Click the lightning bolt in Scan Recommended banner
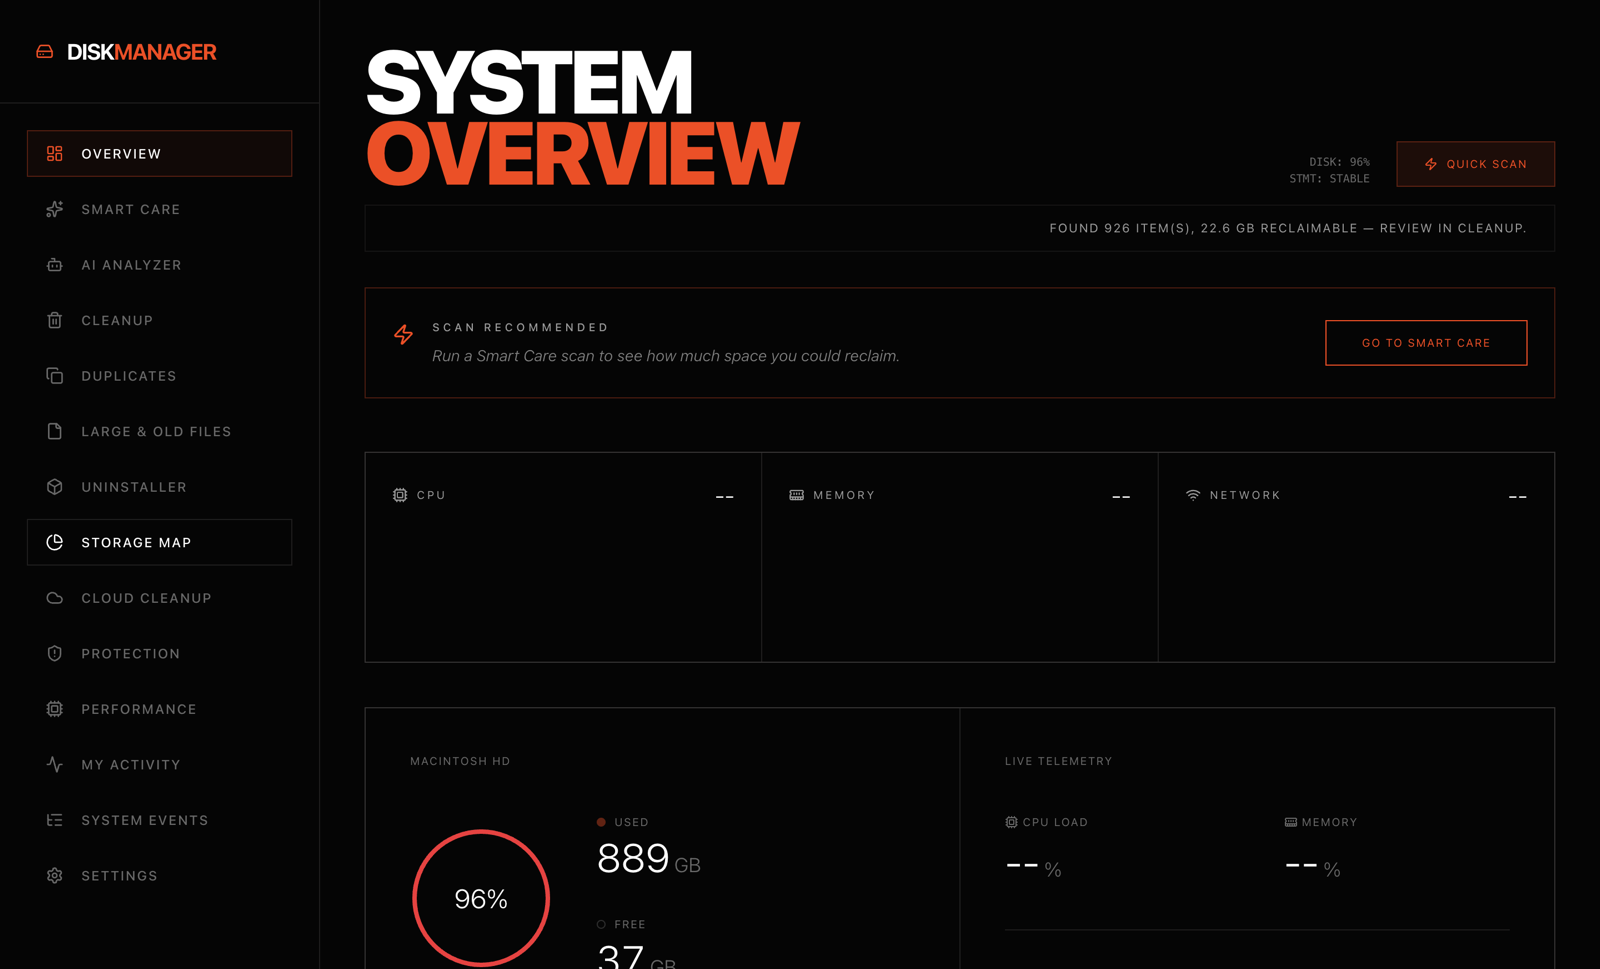Viewport: 1600px width, 969px height. click(403, 334)
